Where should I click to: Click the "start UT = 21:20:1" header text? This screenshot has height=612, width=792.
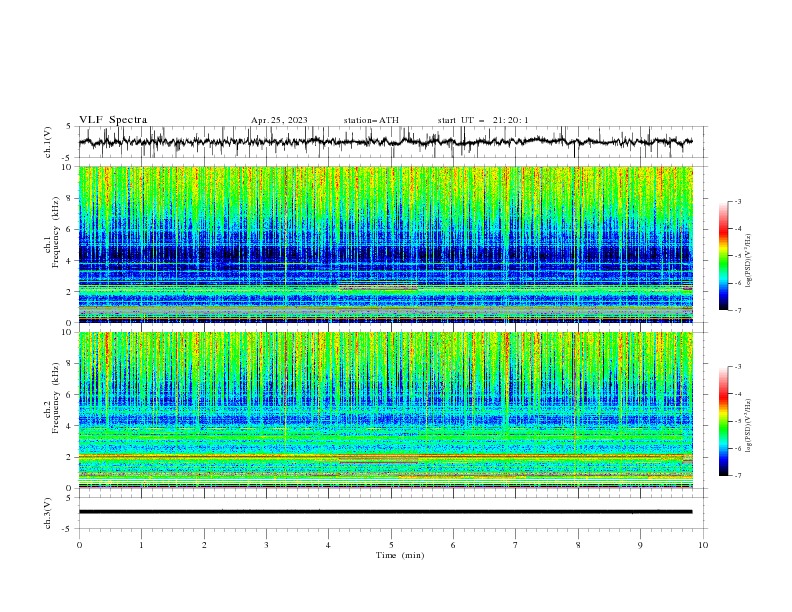(482, 120)
